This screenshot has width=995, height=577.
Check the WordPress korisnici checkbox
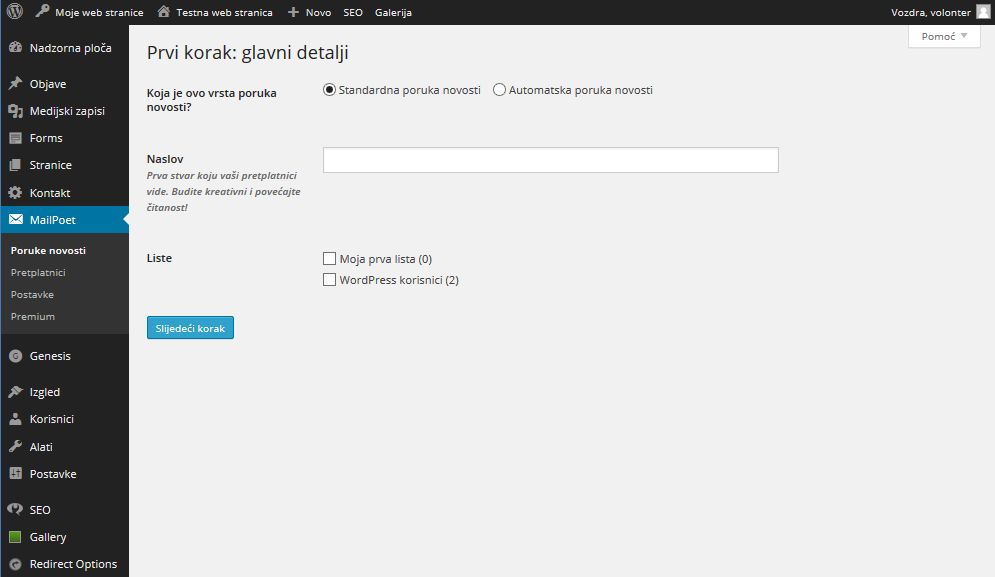pos(329,279)
